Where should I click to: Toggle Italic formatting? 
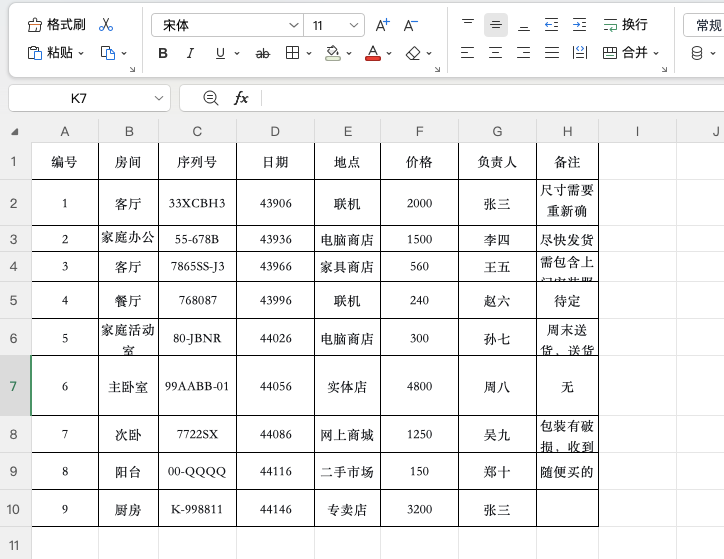click(190, 54)
